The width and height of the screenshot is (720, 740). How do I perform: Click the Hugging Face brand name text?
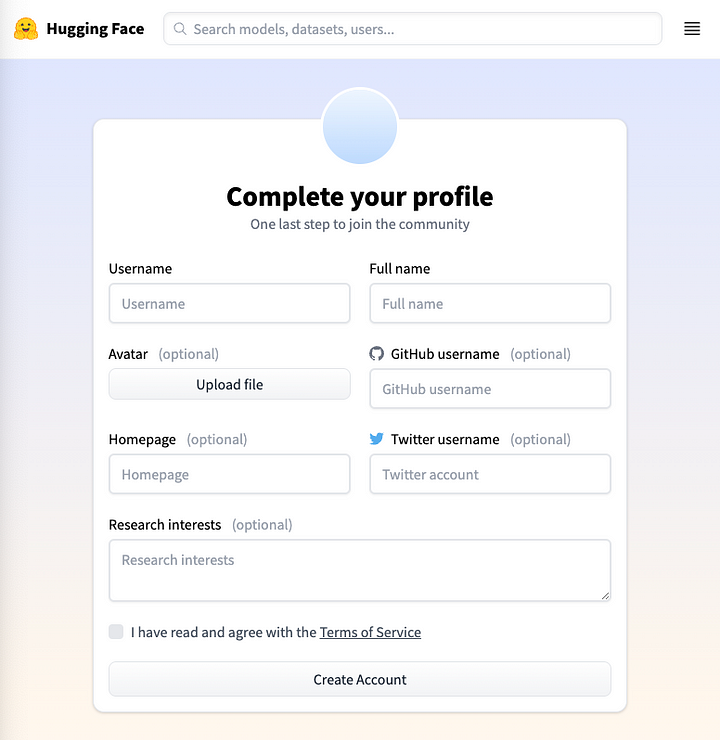coord(95,29)
